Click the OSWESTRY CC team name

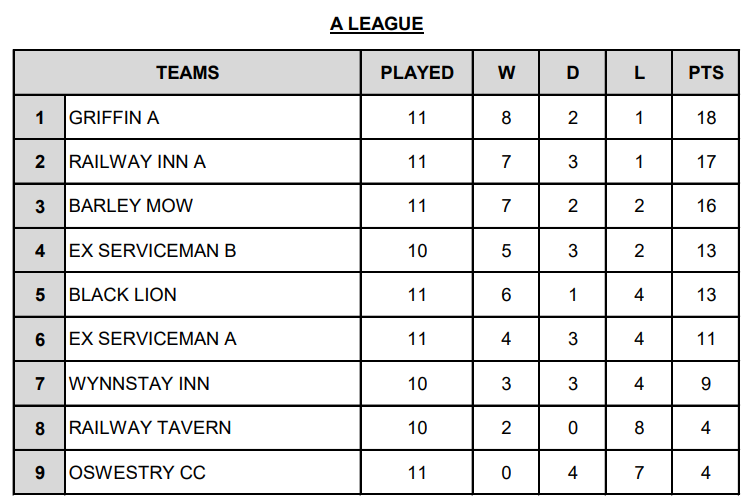137,472
